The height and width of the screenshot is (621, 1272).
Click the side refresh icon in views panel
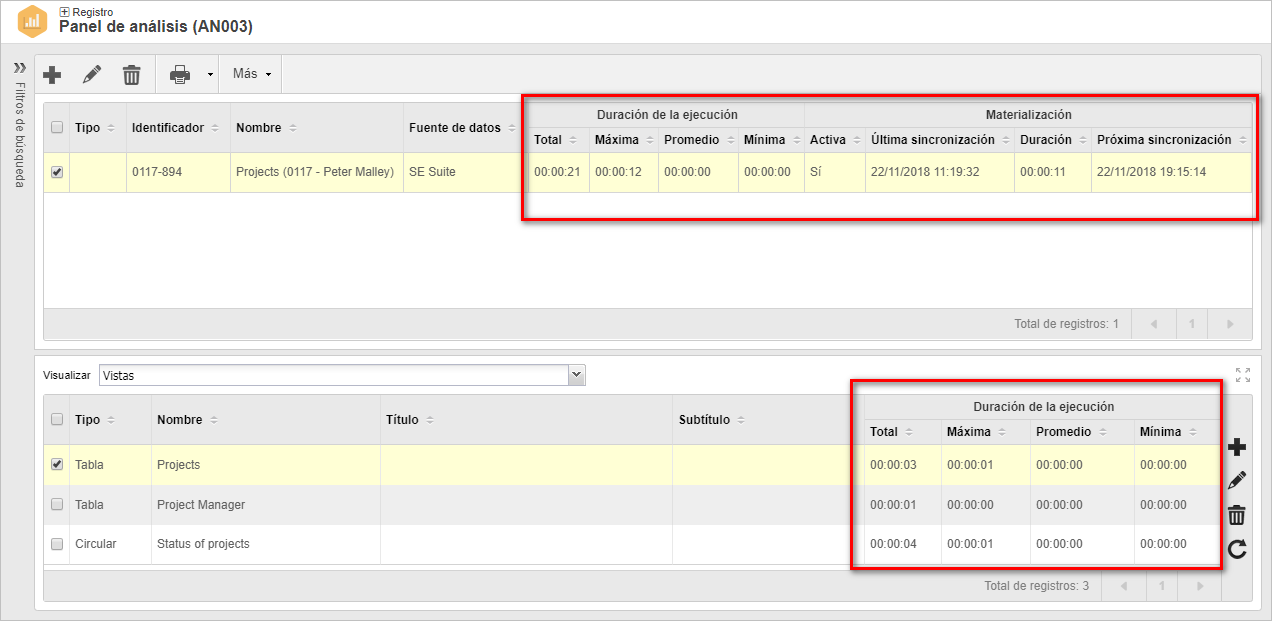1237,549
